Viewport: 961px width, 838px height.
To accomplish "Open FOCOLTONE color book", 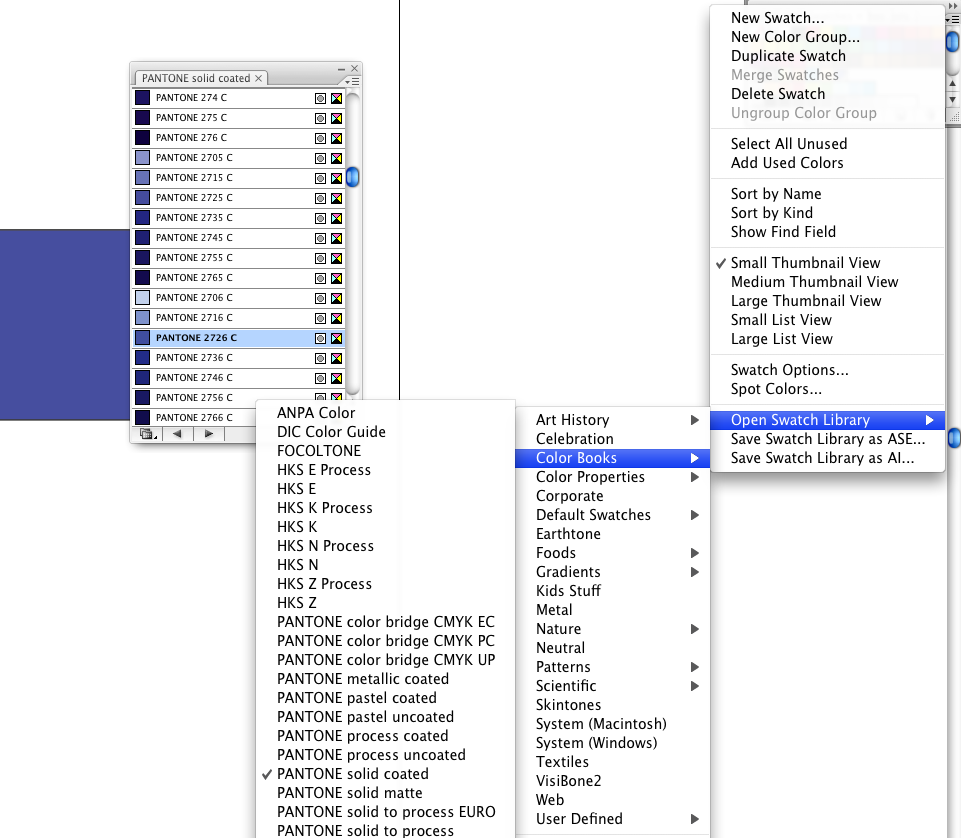I will pos(319,451).
